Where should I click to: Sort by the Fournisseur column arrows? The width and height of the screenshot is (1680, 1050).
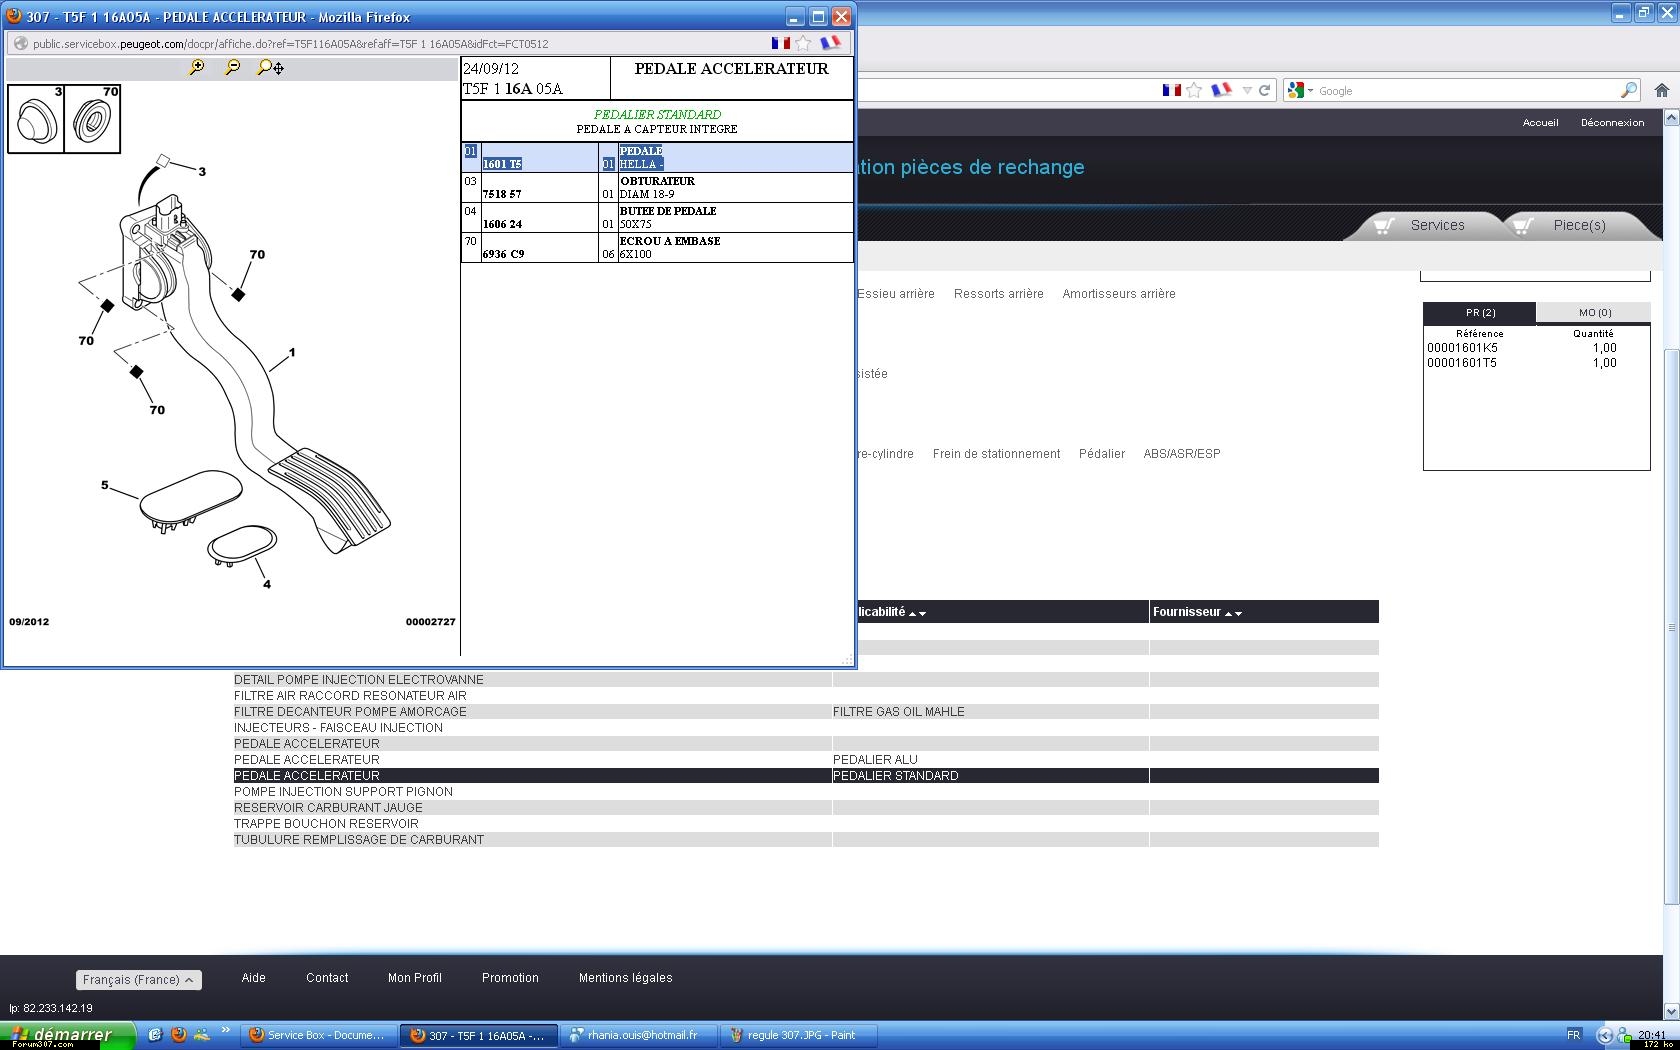(1231, 613)
